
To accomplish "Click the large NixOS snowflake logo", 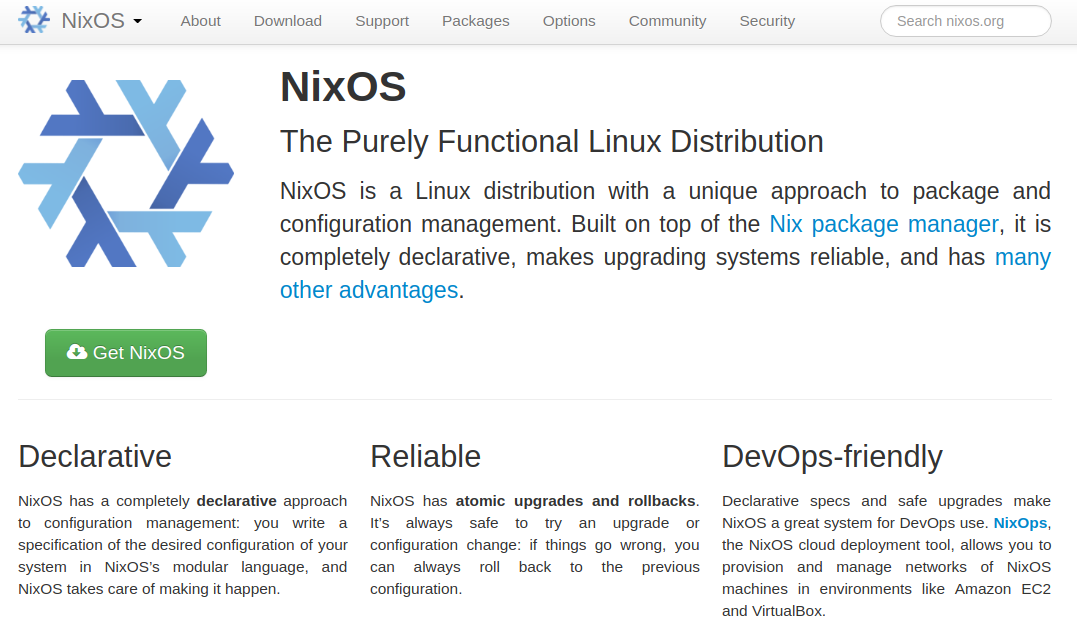I will (x=126, y=173).
